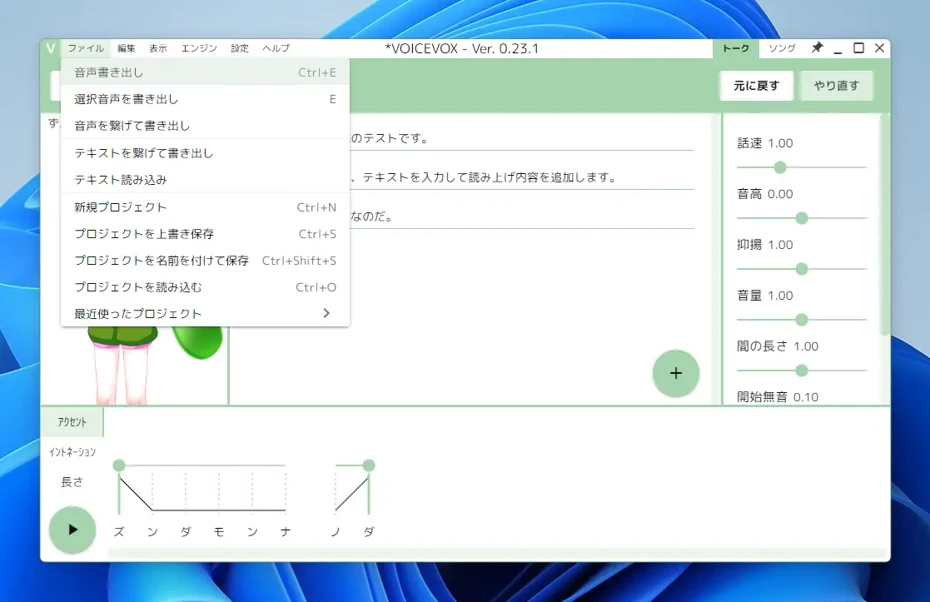Choose プロジェクトを名前を付けて保存 entry
Screen dimensions: 930x602
pos(205,260)
